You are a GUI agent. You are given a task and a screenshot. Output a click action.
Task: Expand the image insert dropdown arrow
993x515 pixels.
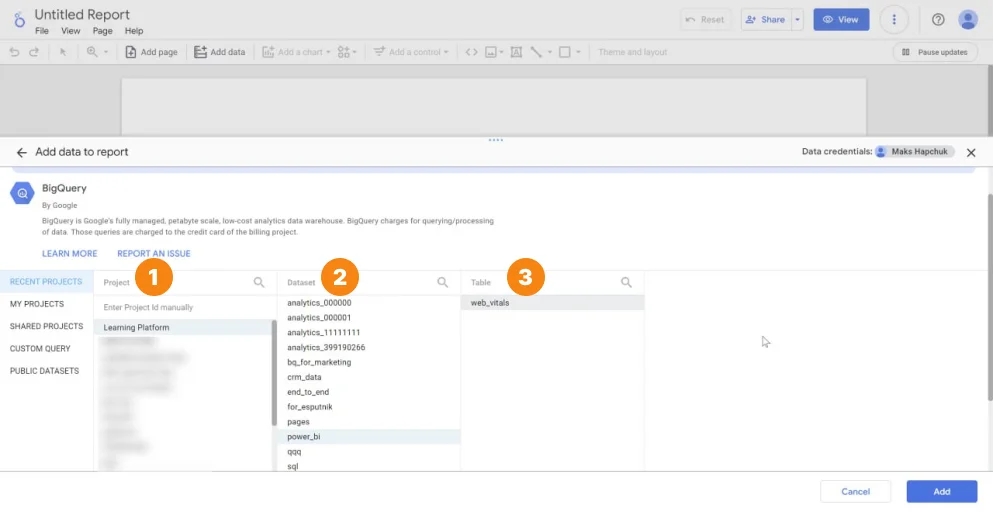[501, 52]
